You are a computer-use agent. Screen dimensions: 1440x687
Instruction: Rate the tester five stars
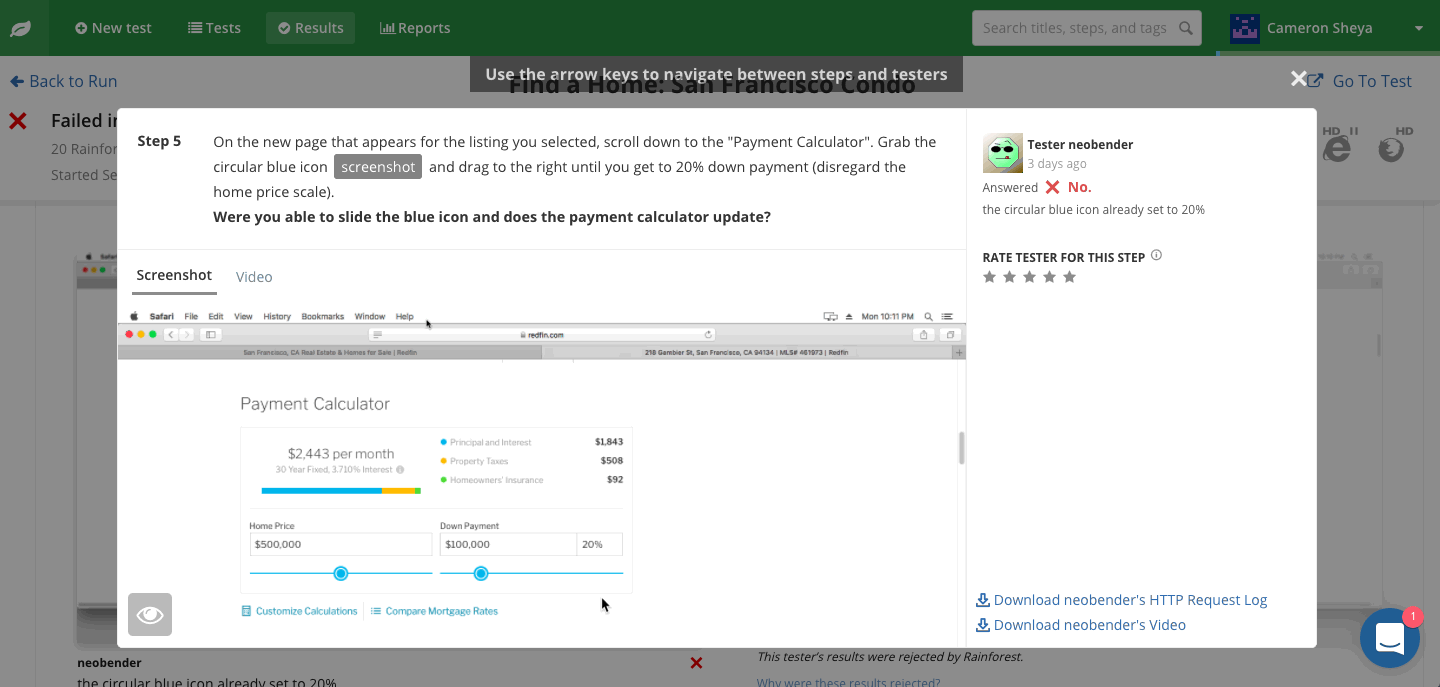pos(1070,277)
